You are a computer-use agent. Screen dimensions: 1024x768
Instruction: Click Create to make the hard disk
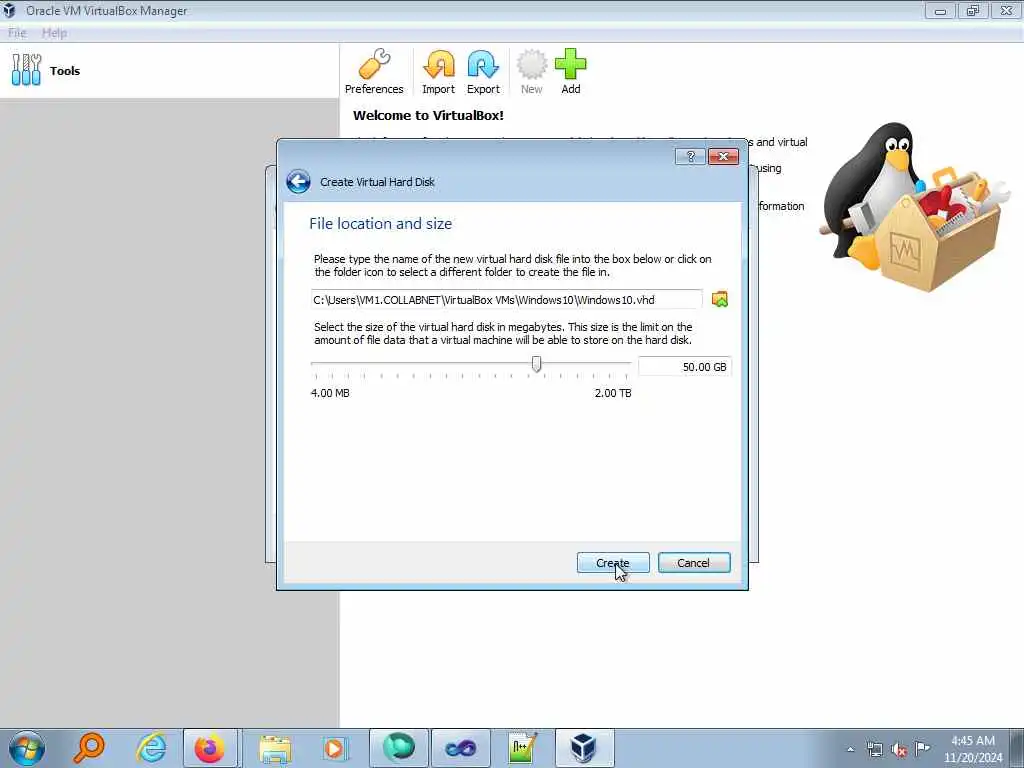pyautogui.click(x=613, y=563)
